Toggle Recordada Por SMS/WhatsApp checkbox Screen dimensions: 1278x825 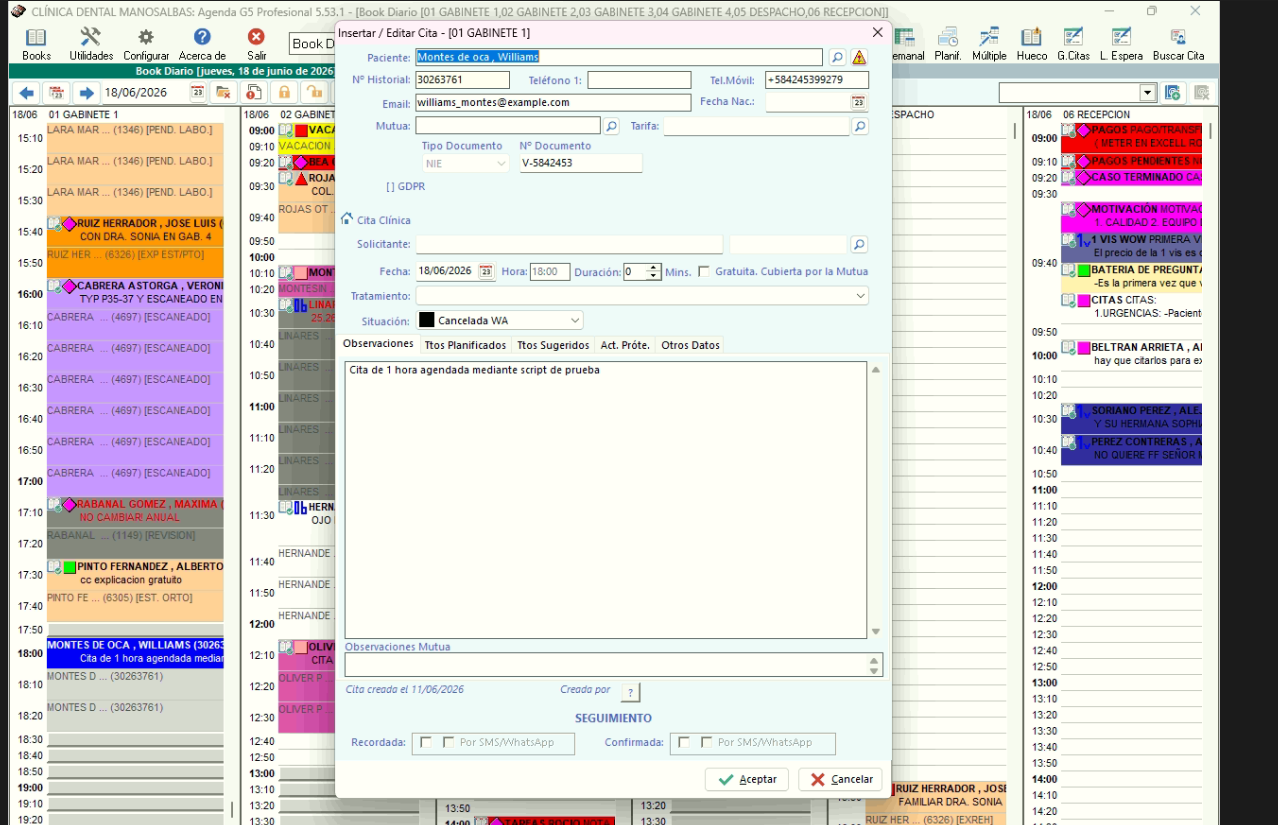pos(451,742)
